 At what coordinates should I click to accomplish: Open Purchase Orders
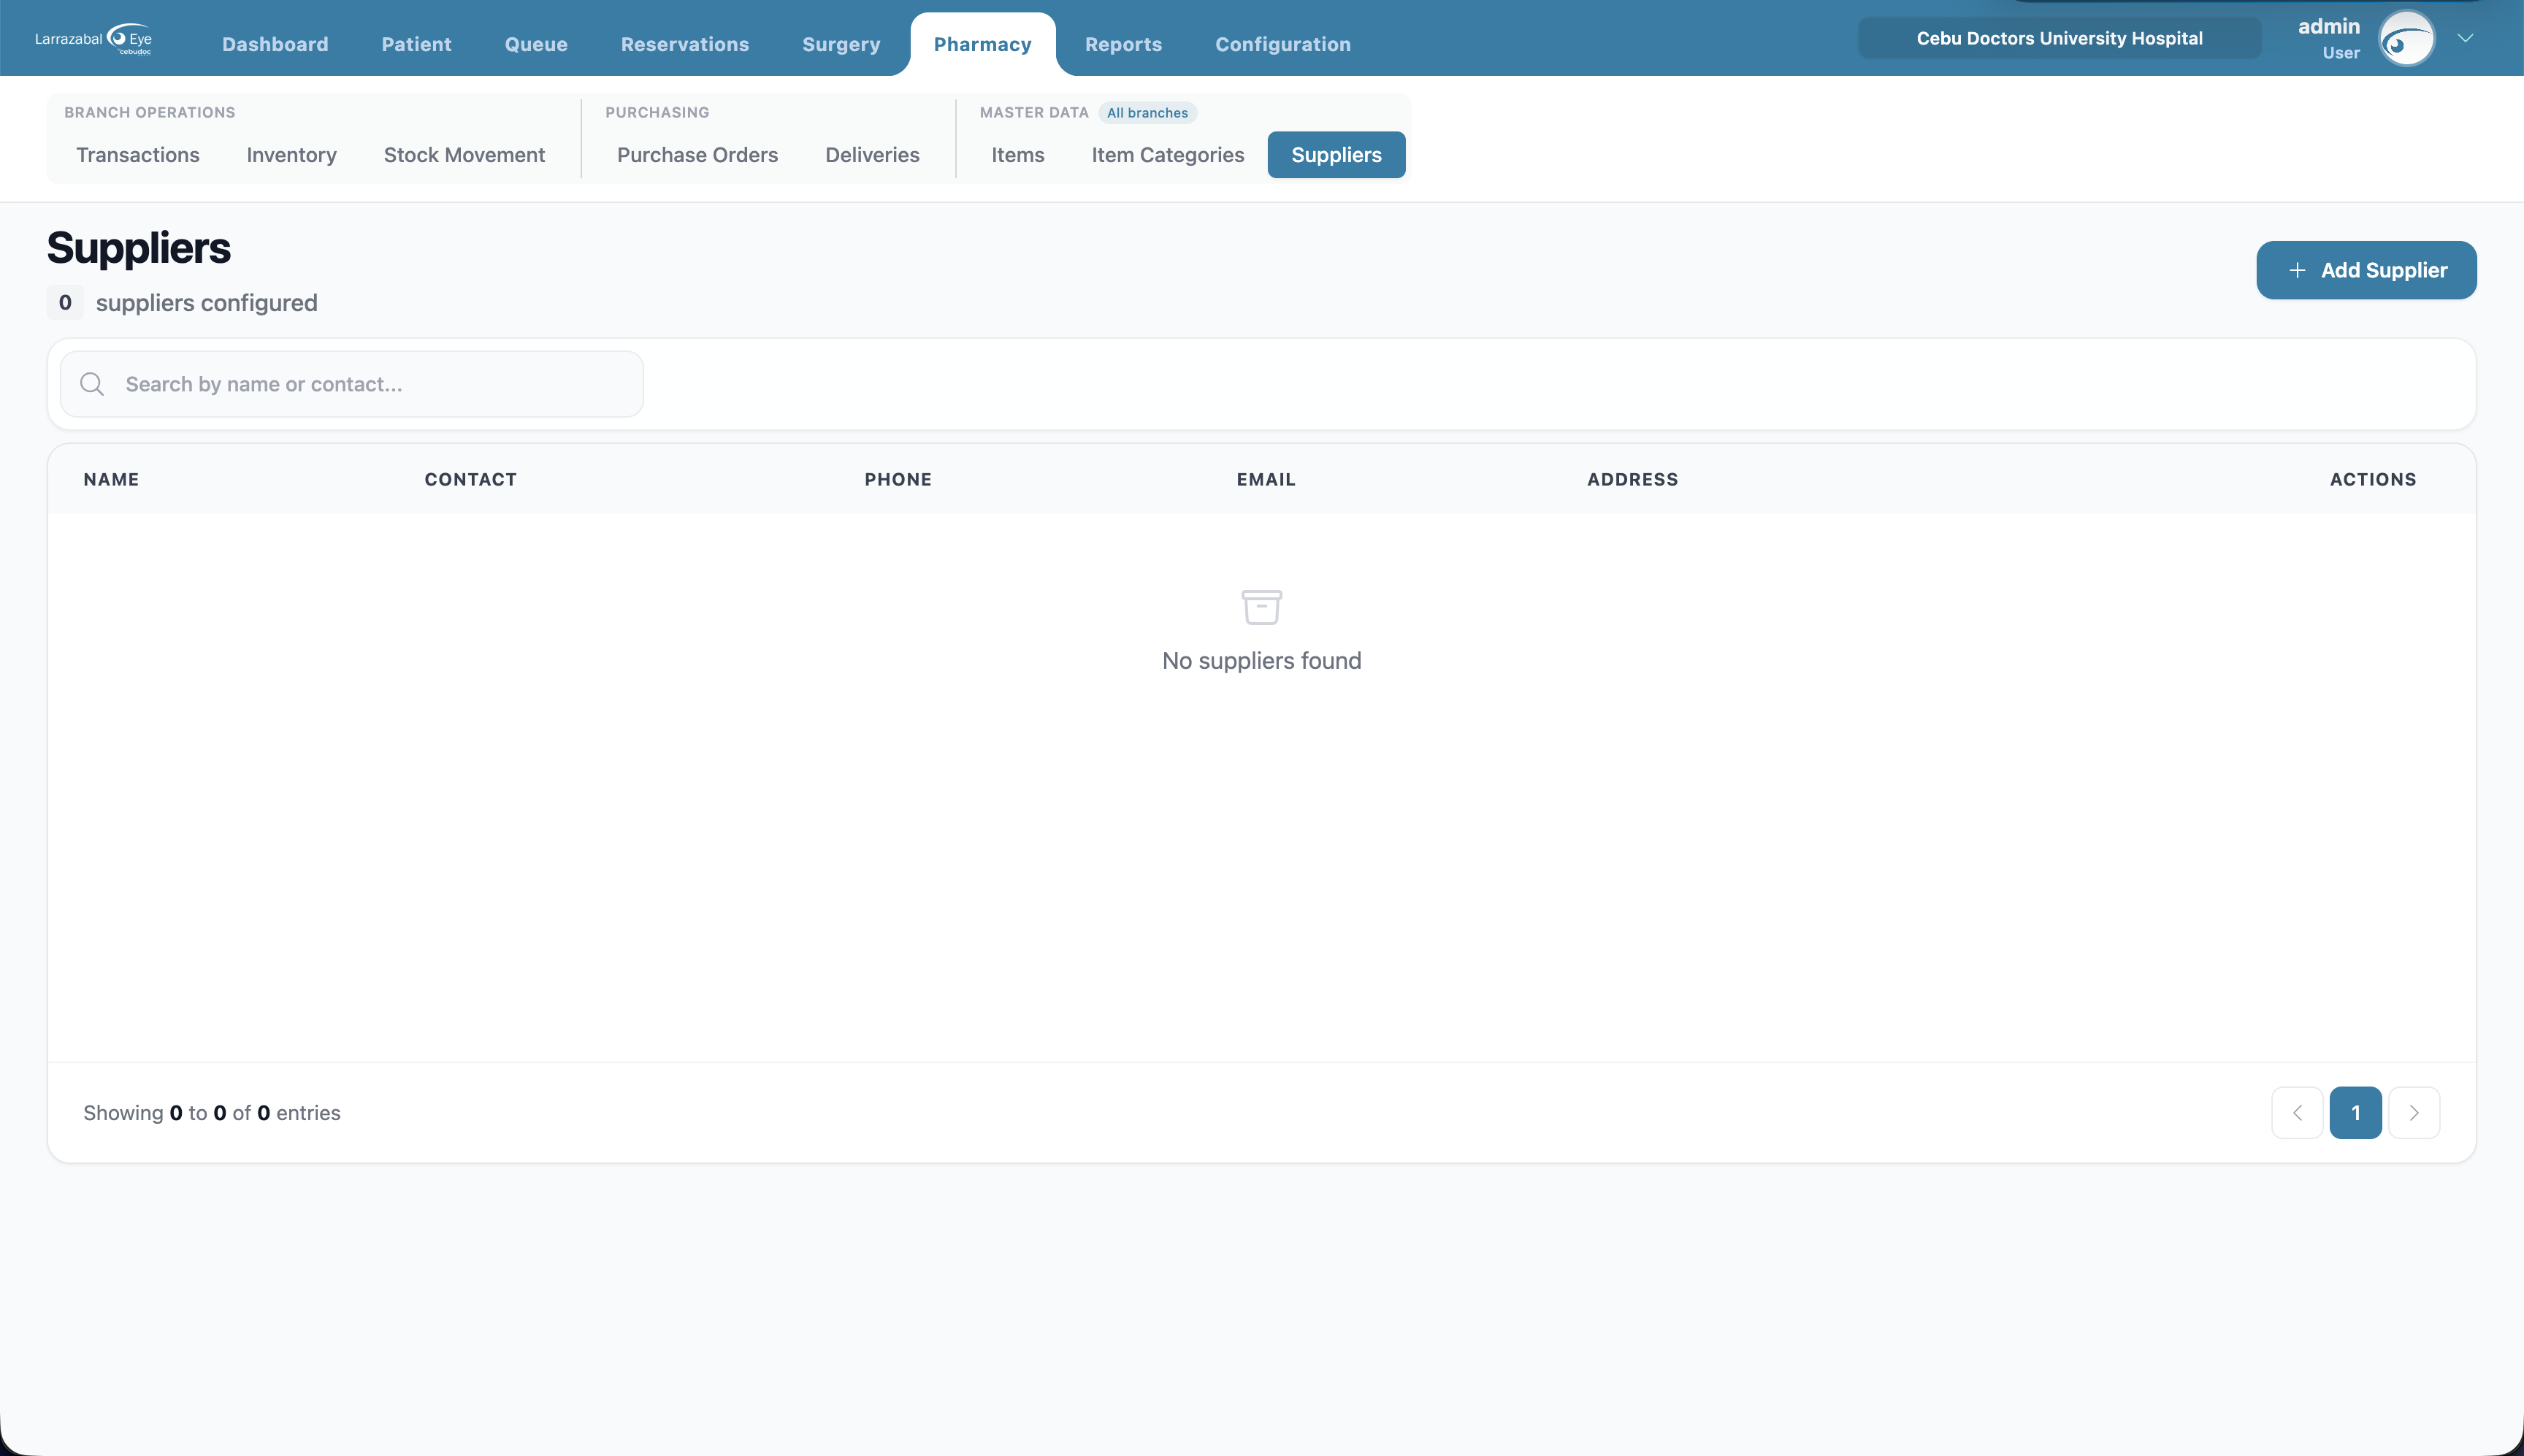pyautogui.click(x=697, y=155)
